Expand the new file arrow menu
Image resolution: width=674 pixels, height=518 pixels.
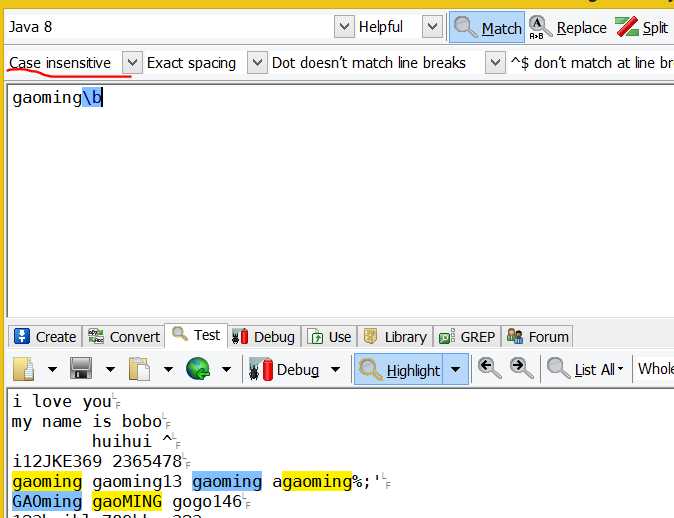point(52,369)
